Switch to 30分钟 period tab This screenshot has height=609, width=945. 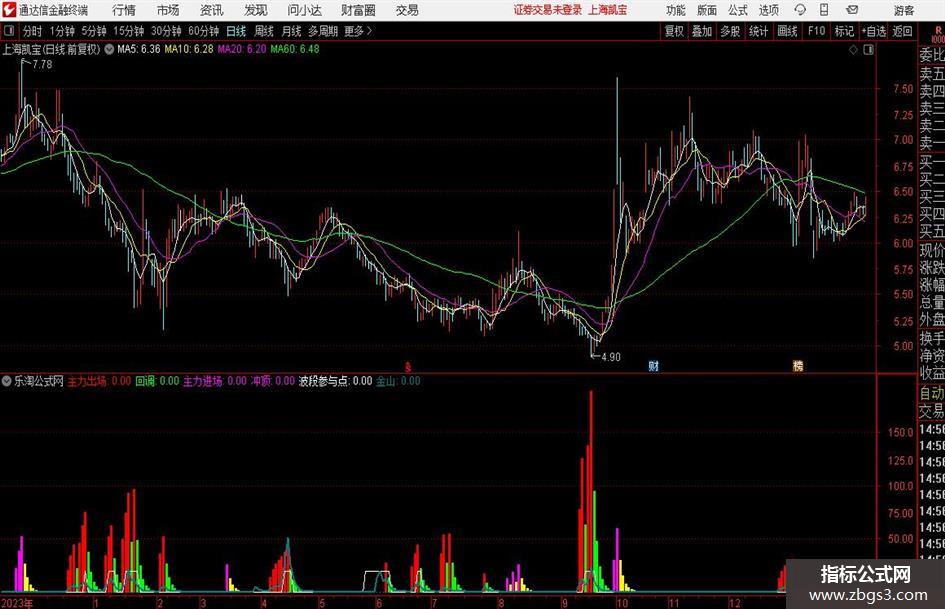[x=166, y=31]
